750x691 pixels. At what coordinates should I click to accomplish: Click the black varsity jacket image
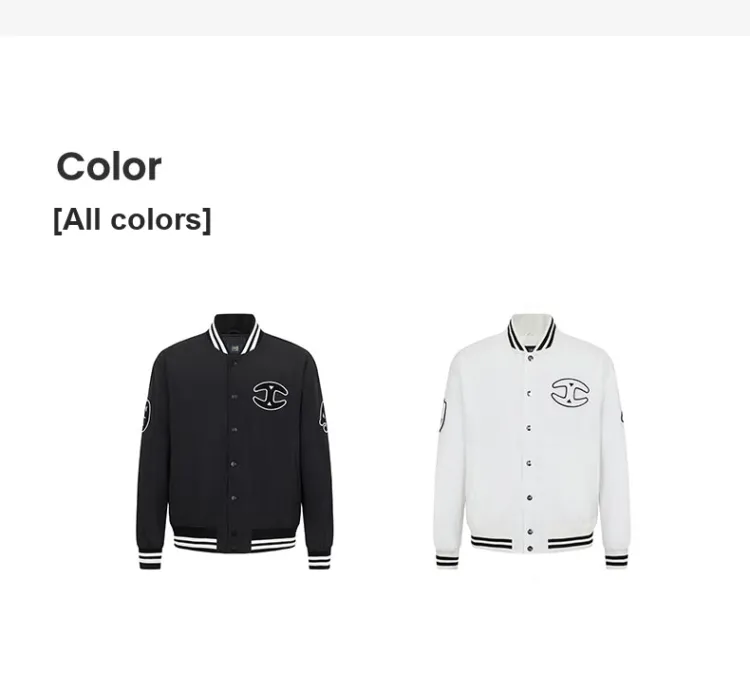coord(234,441)
